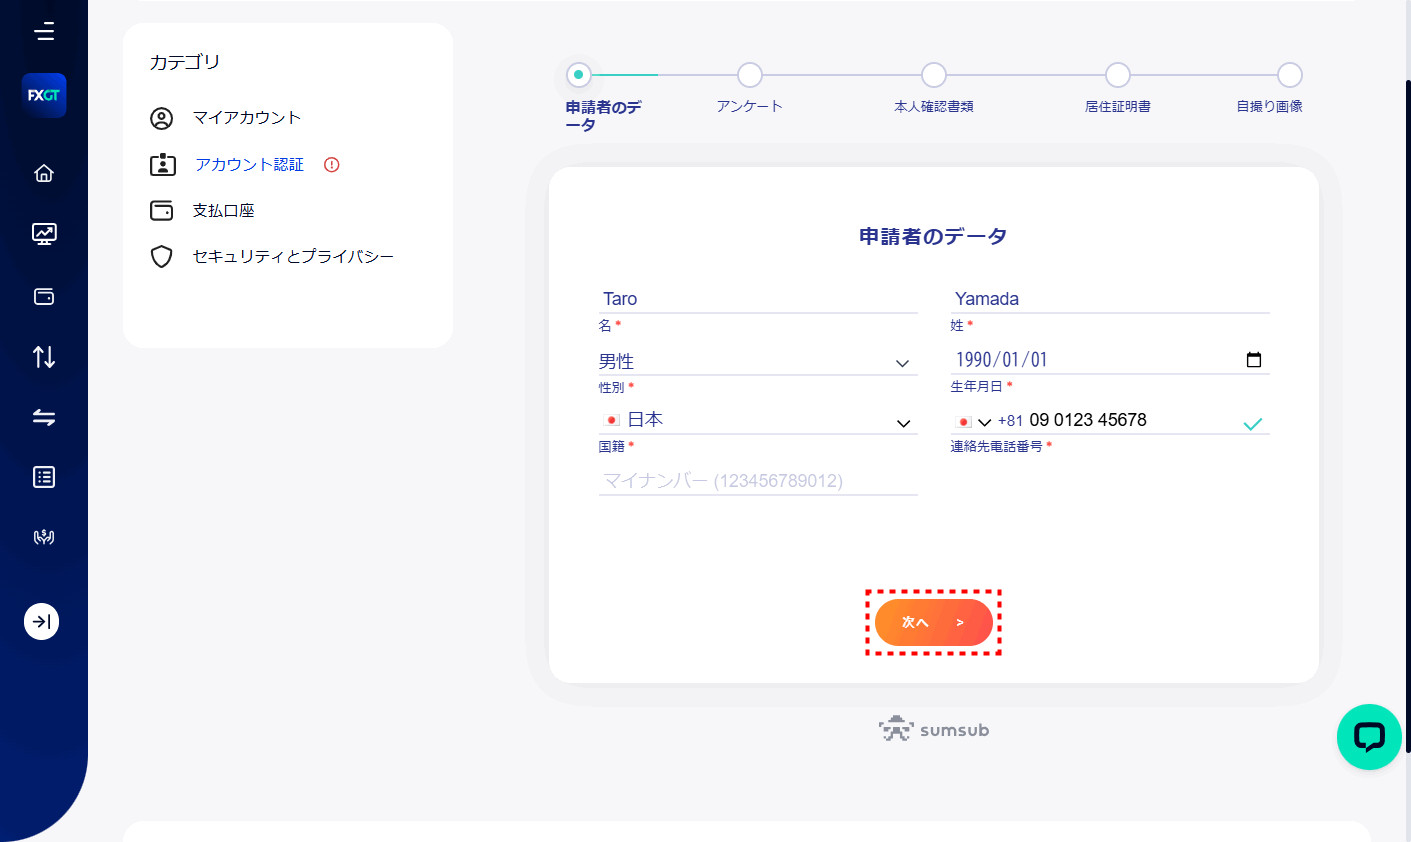
Task: Open the trading chart monitor icon
Action: [44, 234]
